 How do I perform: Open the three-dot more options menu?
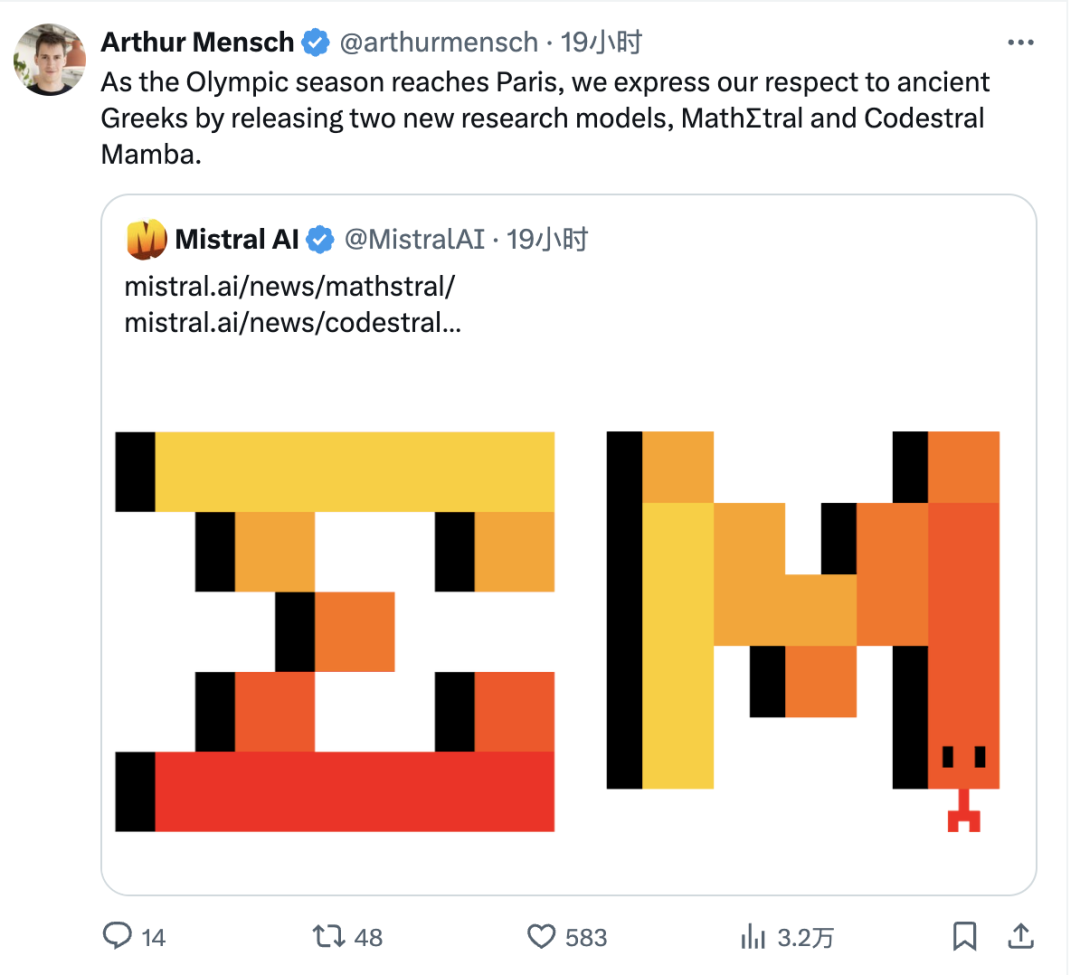1019,43
